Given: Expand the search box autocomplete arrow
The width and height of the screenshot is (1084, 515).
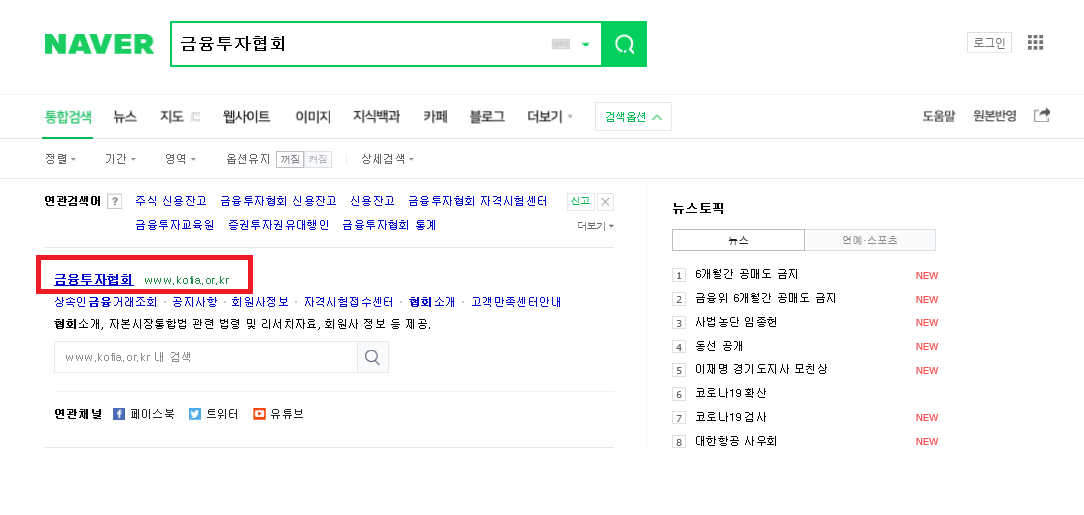Looking at the screenshot, I should (586, 44).
